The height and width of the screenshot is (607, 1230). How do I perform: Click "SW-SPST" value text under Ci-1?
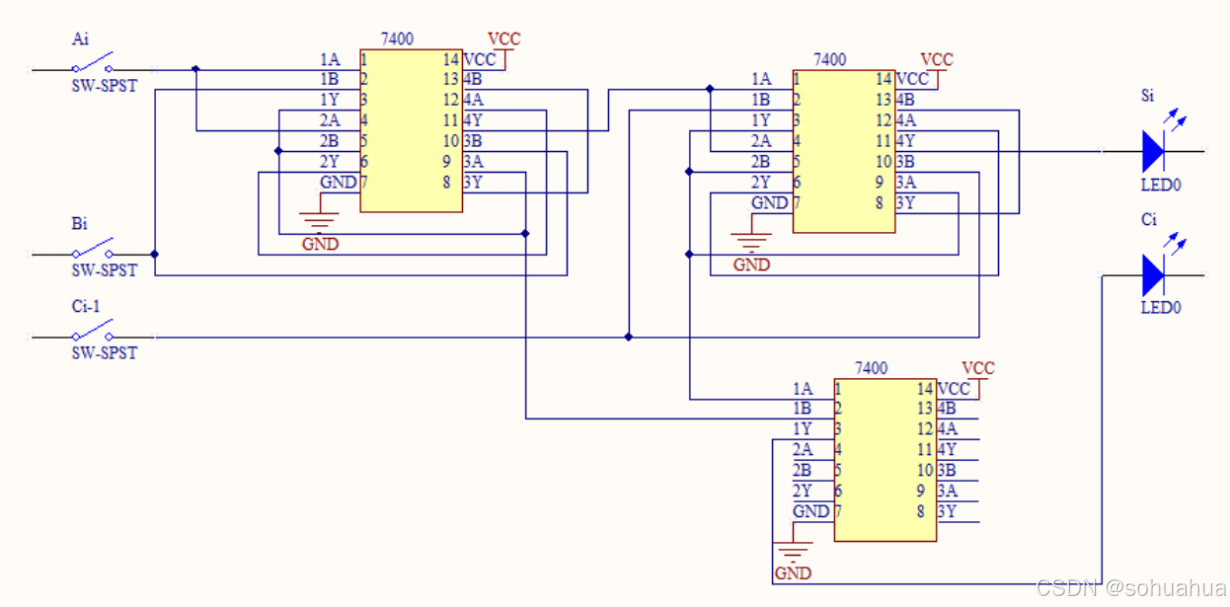coord(104,354)
